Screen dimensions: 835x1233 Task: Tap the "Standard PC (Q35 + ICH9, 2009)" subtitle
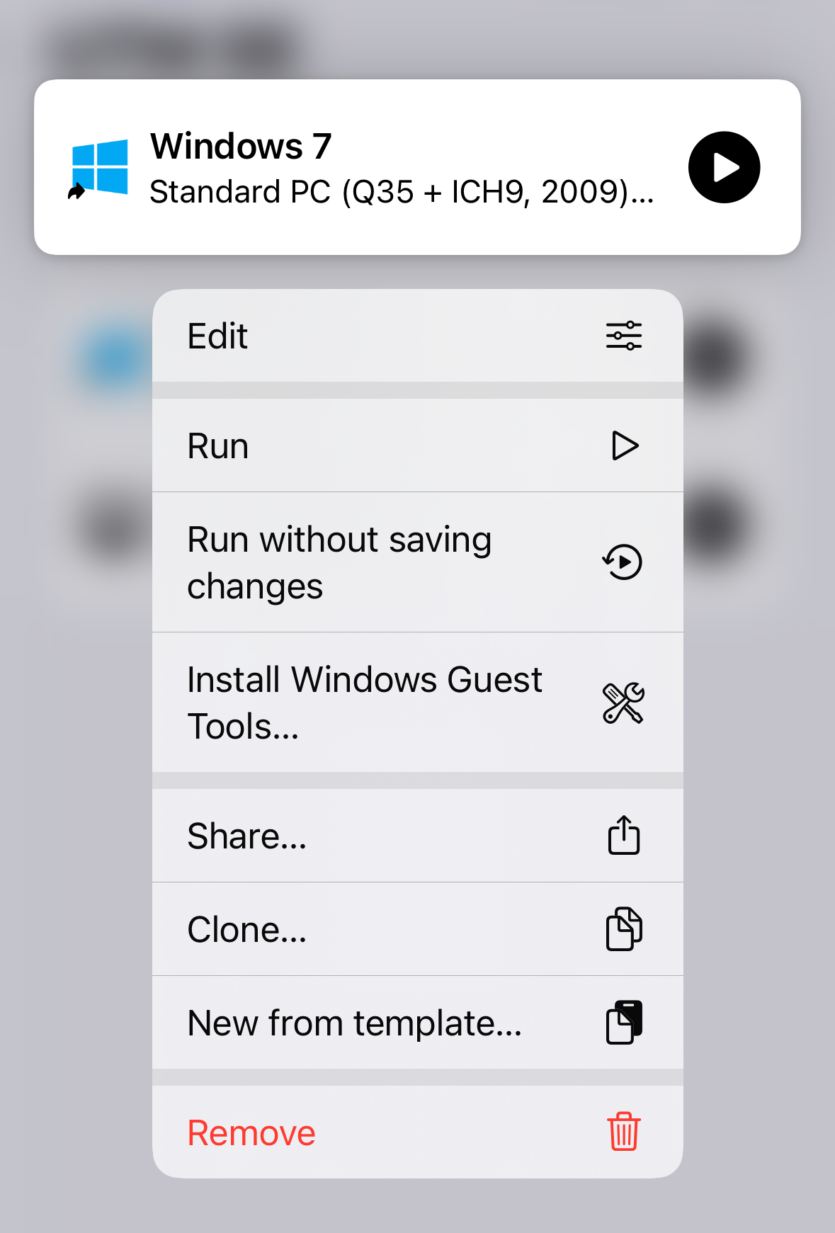tap(402, 192)
